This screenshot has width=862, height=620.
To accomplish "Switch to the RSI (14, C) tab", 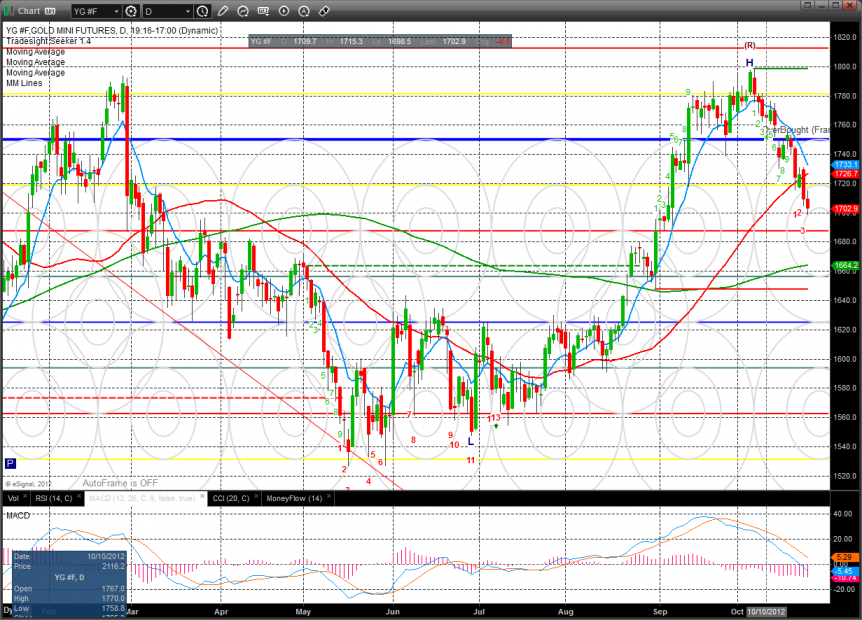I will (x=53, y=499).
